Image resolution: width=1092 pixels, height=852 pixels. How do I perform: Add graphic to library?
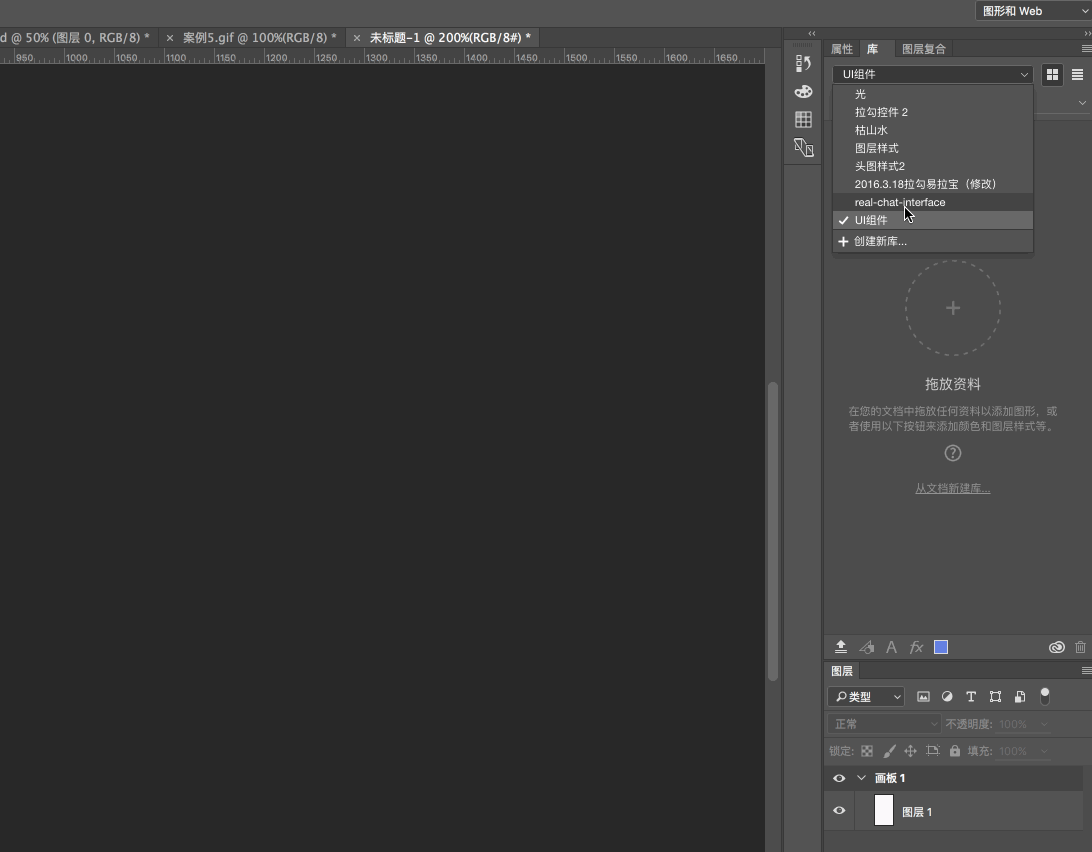[x=866, y=647]
